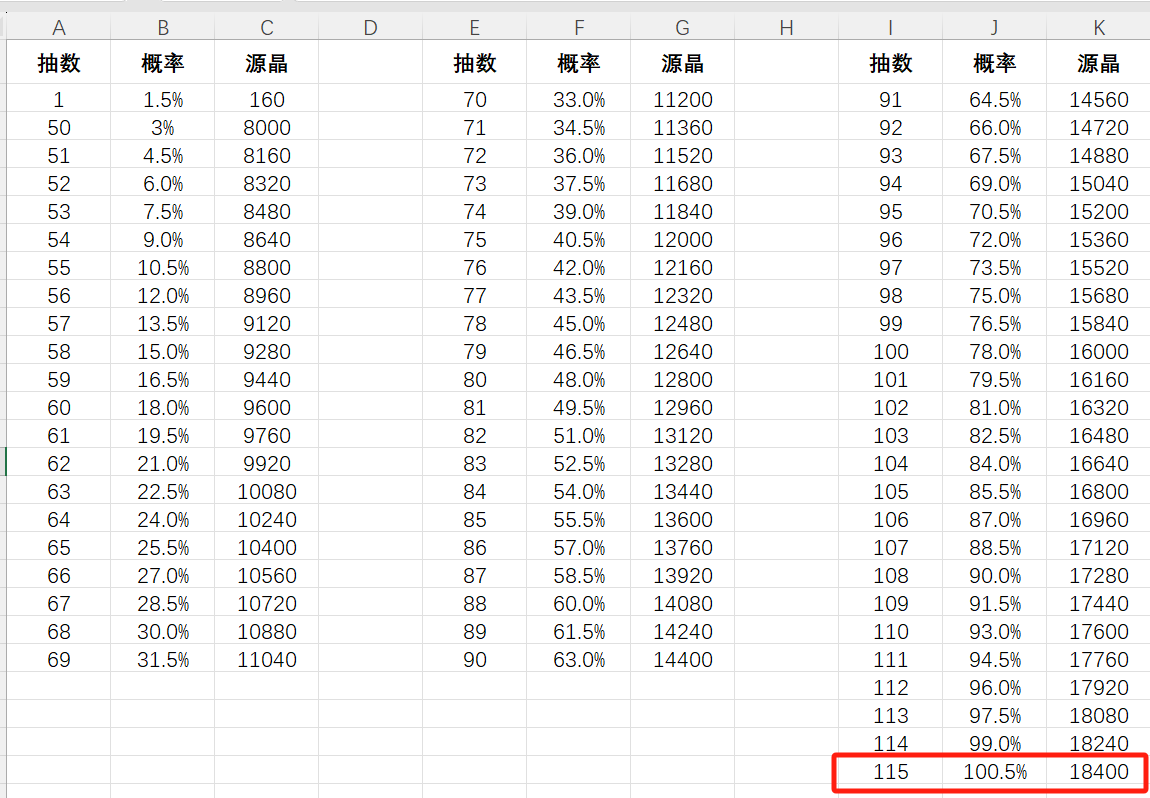Click the column K header
This screenshot has width=1150, height=798.
(1099, 28)
